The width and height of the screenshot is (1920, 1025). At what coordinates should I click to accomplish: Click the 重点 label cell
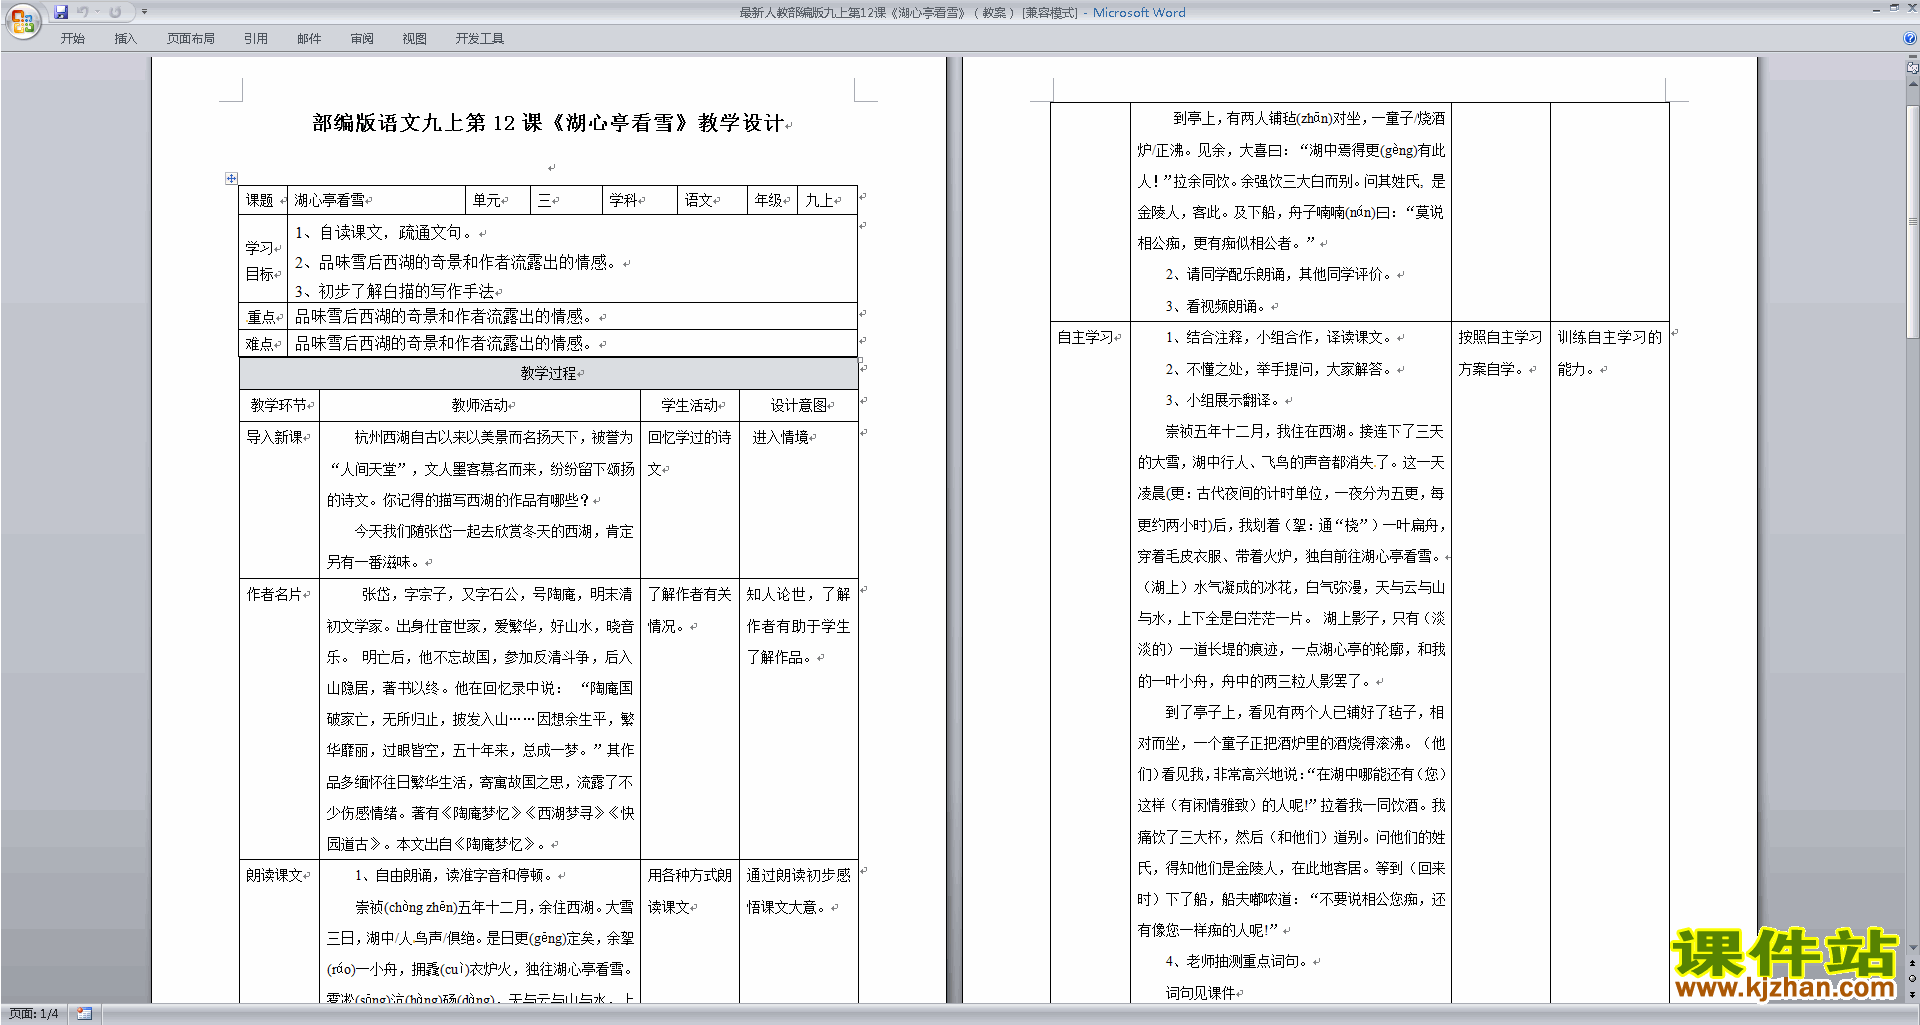(264, 316)
